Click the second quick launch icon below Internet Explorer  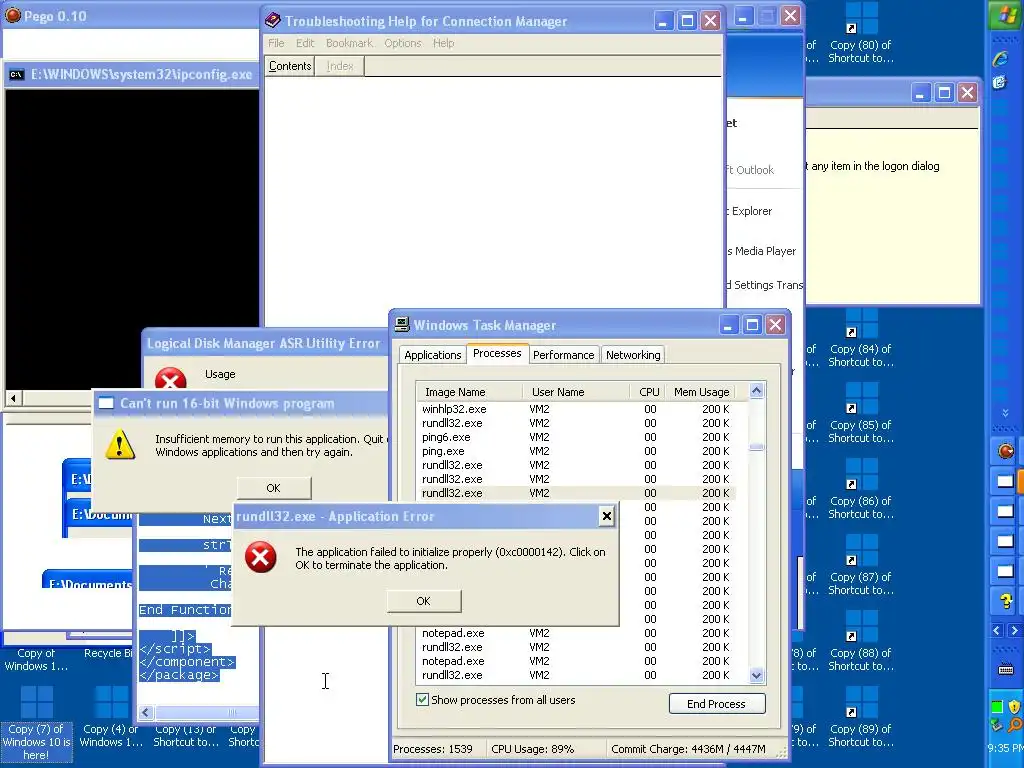click(1000, 83)
